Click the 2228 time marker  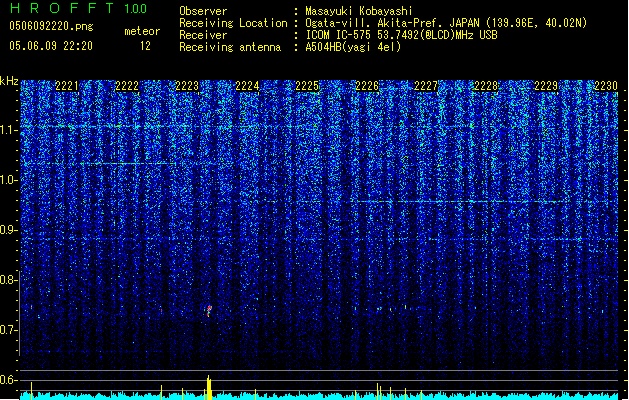click(x=486, y=86)
